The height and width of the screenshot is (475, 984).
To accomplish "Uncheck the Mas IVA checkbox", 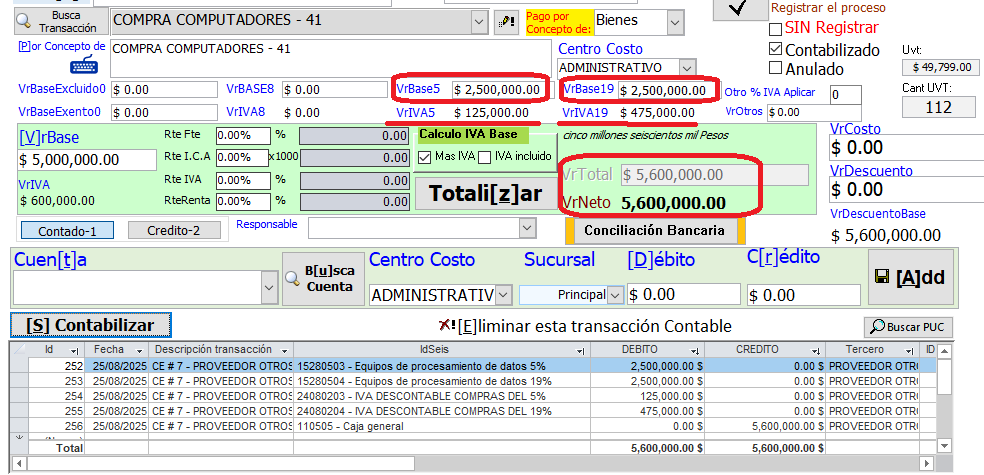I will 425,157.
